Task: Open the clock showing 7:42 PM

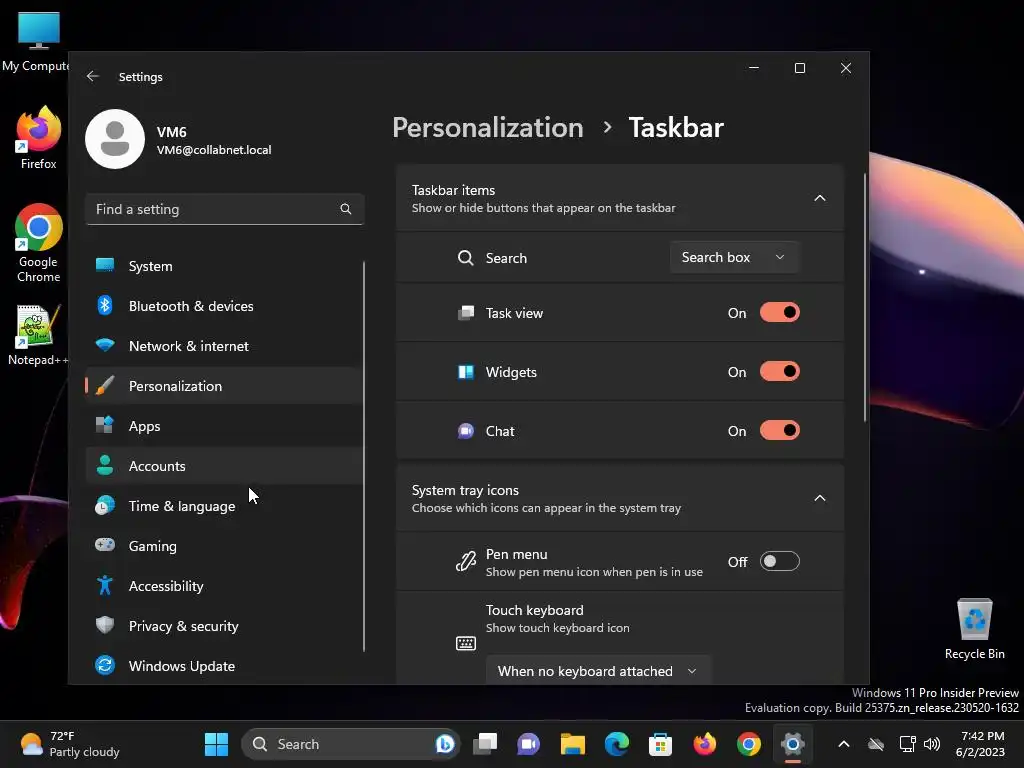Action: 981,744
